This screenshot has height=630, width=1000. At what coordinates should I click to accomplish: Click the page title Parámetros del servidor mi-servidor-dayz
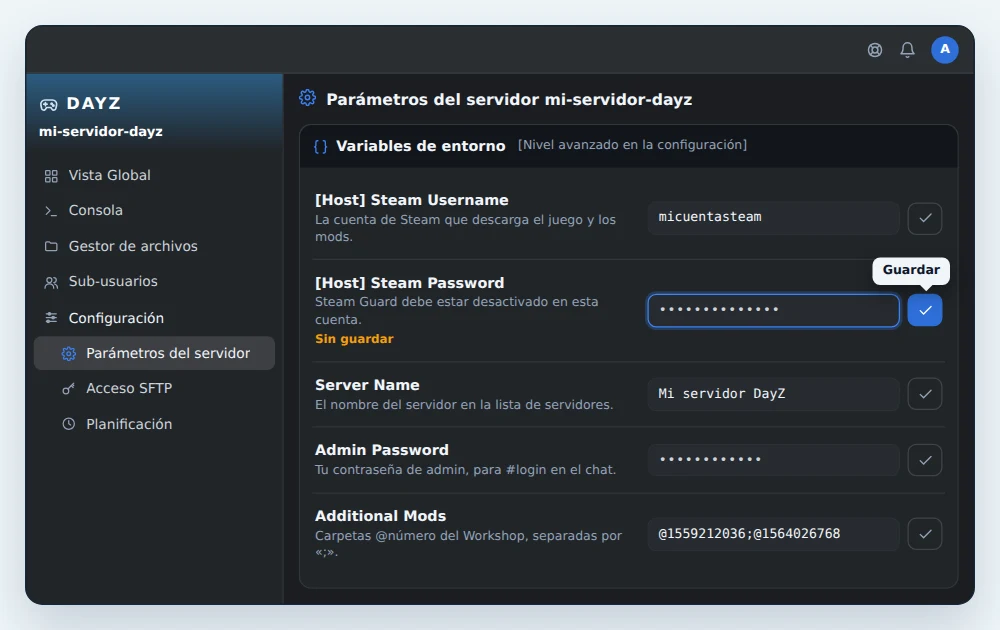tap(509, 99)
